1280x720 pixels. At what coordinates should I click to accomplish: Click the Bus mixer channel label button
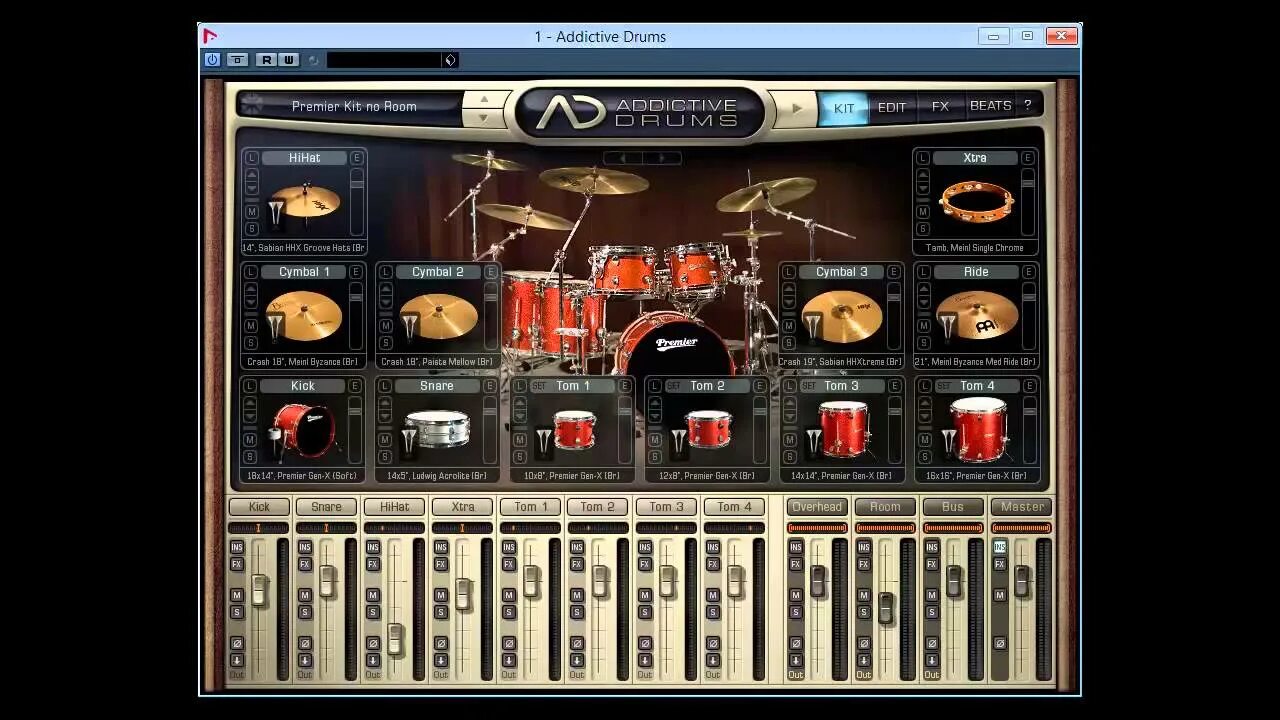(x=953, y=507)
